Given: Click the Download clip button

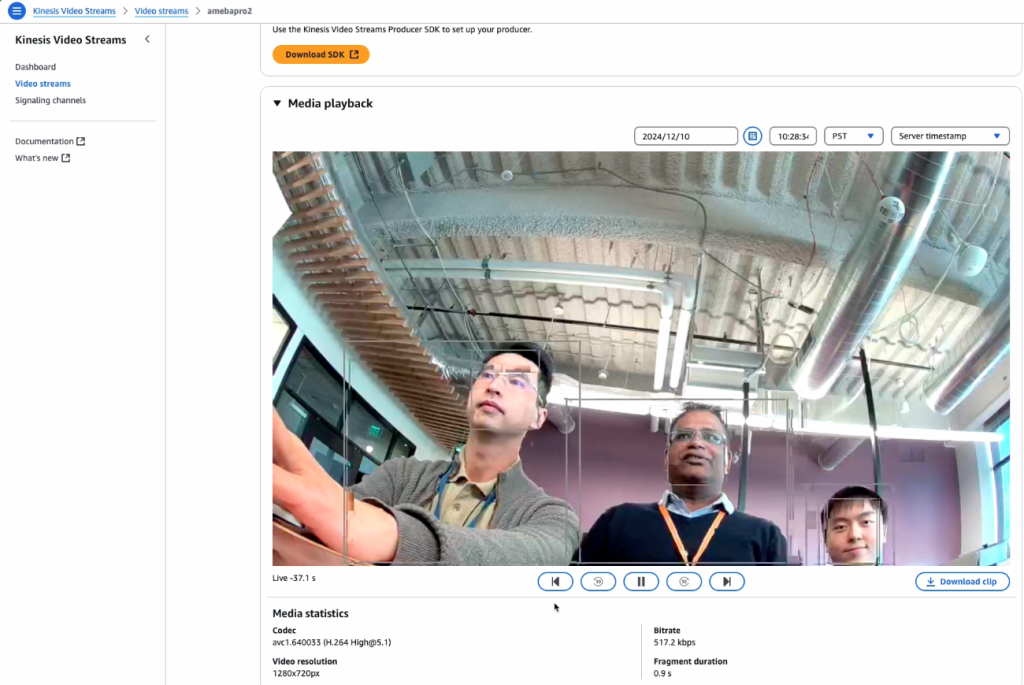Looking at the screenshot, I should 962,581.
